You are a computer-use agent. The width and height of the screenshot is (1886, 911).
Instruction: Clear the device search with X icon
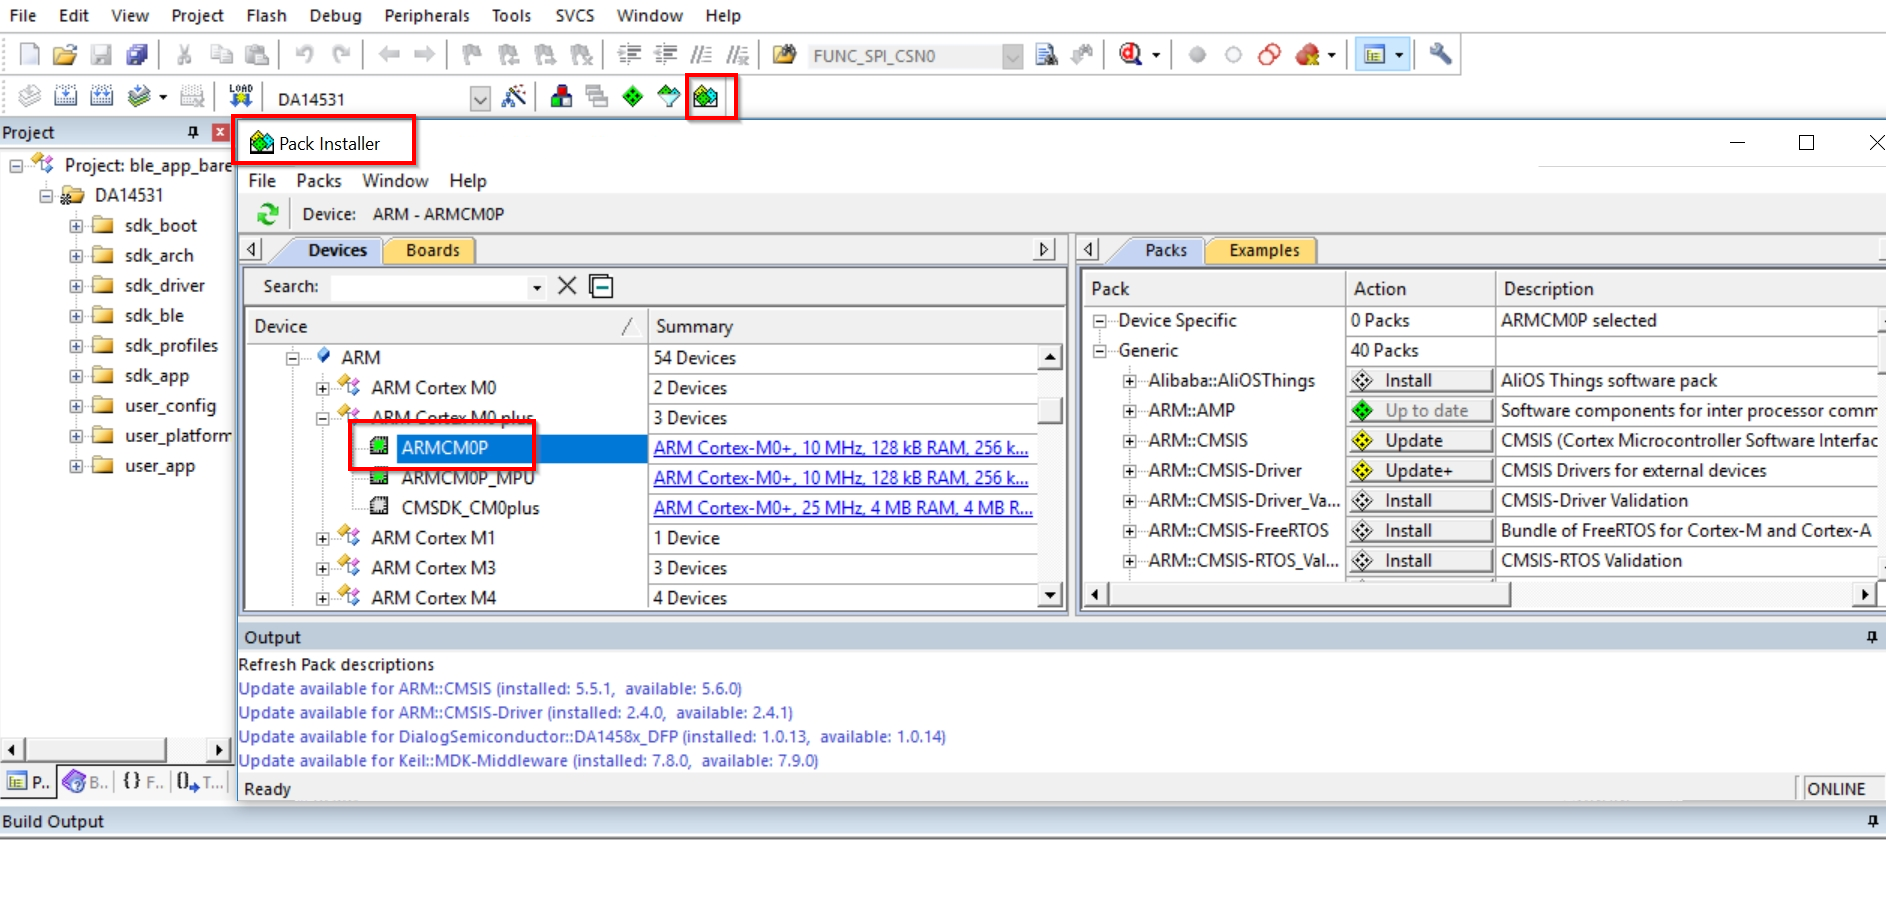click(567, 286)
